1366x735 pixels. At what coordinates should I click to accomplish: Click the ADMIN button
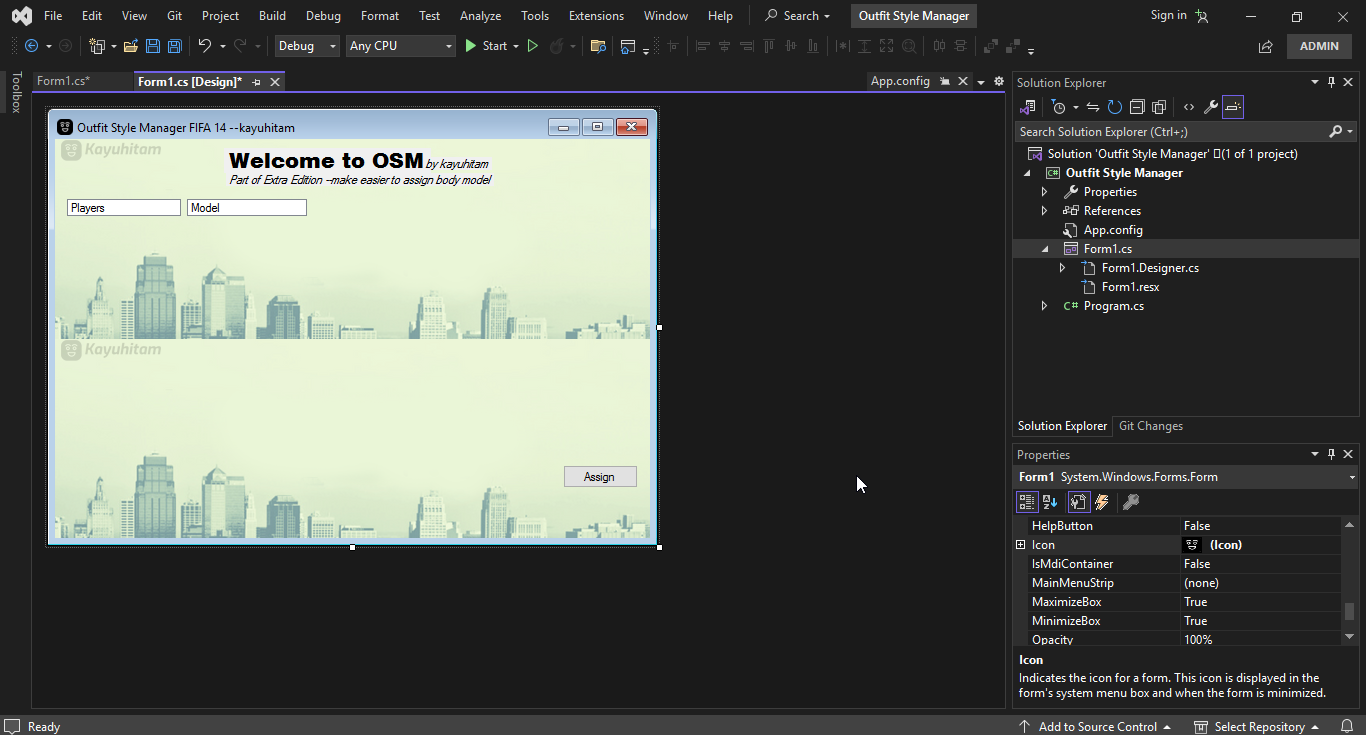tap(1319, 46)
